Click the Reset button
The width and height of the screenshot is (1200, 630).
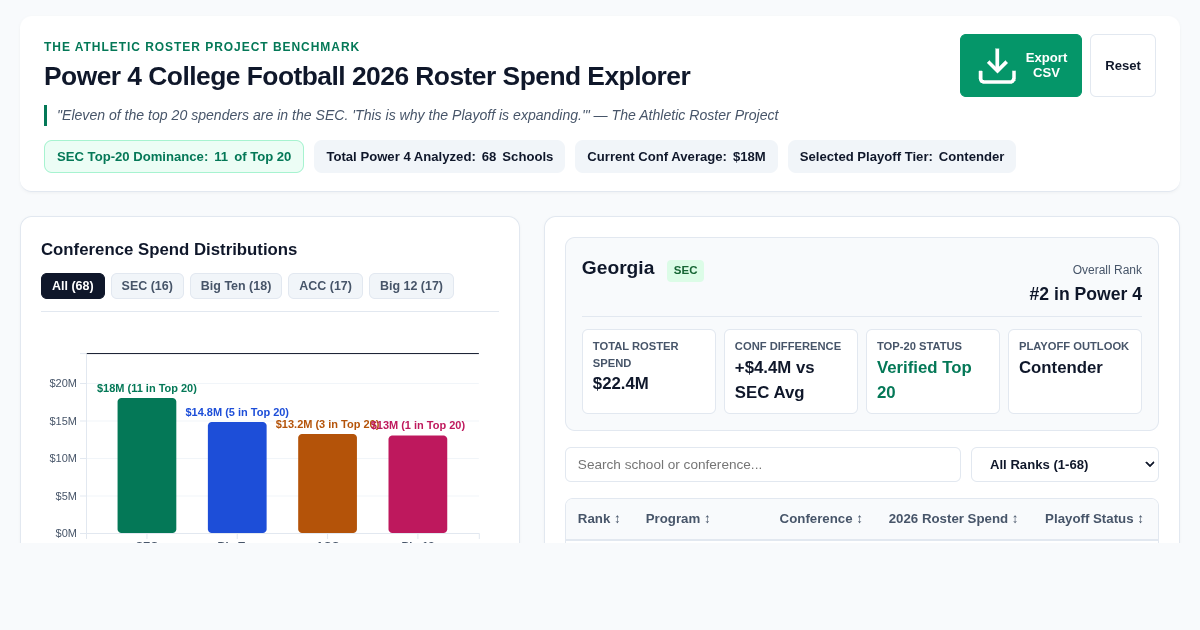tap(1123, 65)
